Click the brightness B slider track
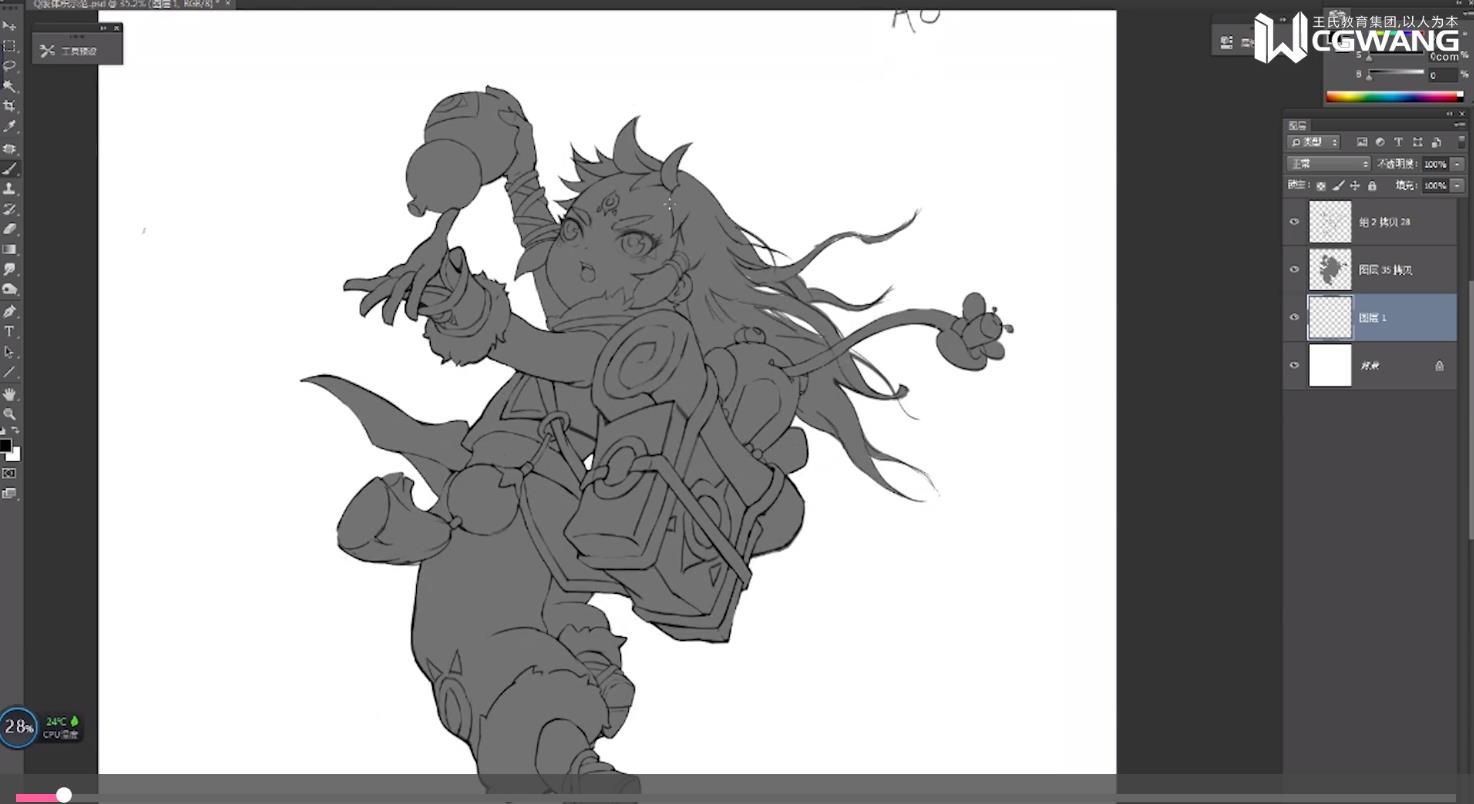The image size is (1474, 804). click(1395, 74)
